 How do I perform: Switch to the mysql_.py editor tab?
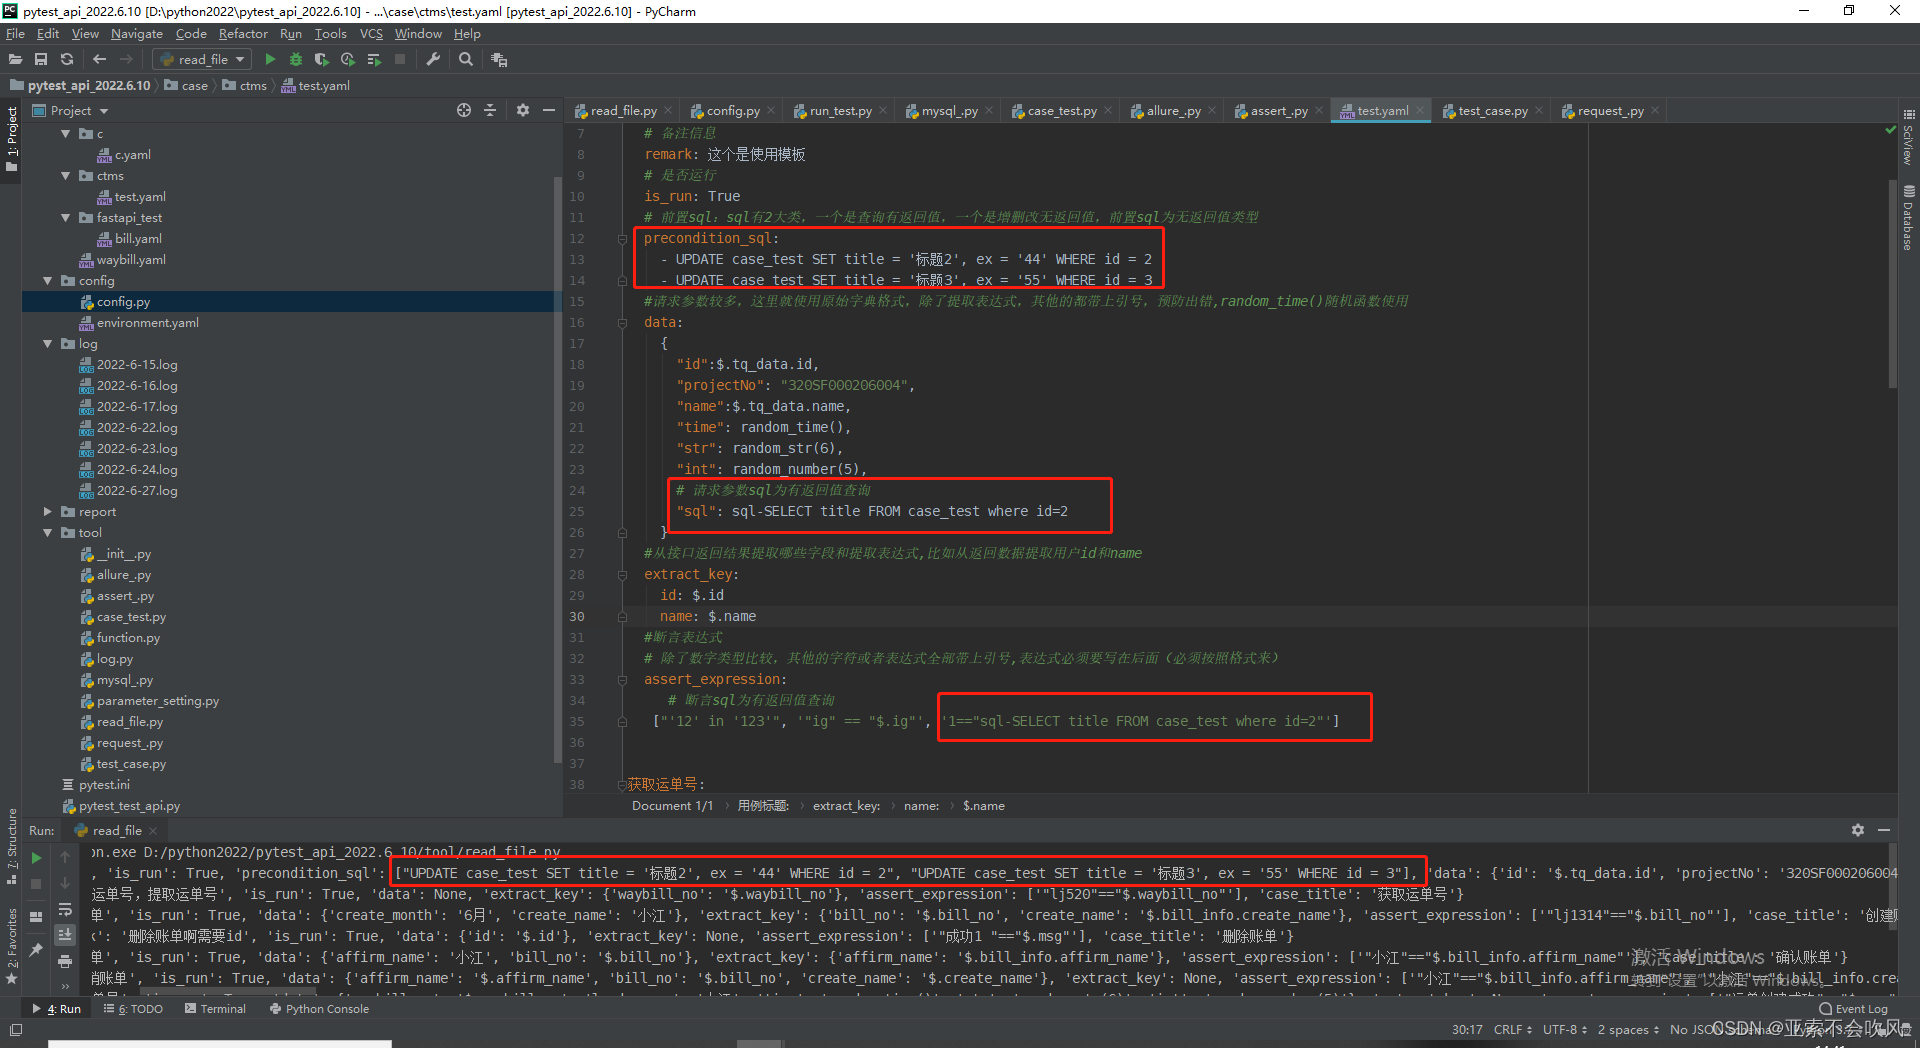[x=948, y=111]
